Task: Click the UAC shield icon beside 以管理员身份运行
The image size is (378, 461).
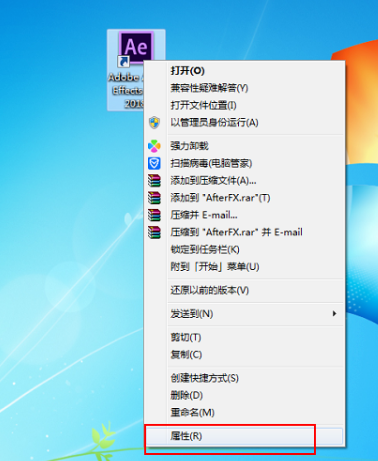Action: [x=154, y=123]
